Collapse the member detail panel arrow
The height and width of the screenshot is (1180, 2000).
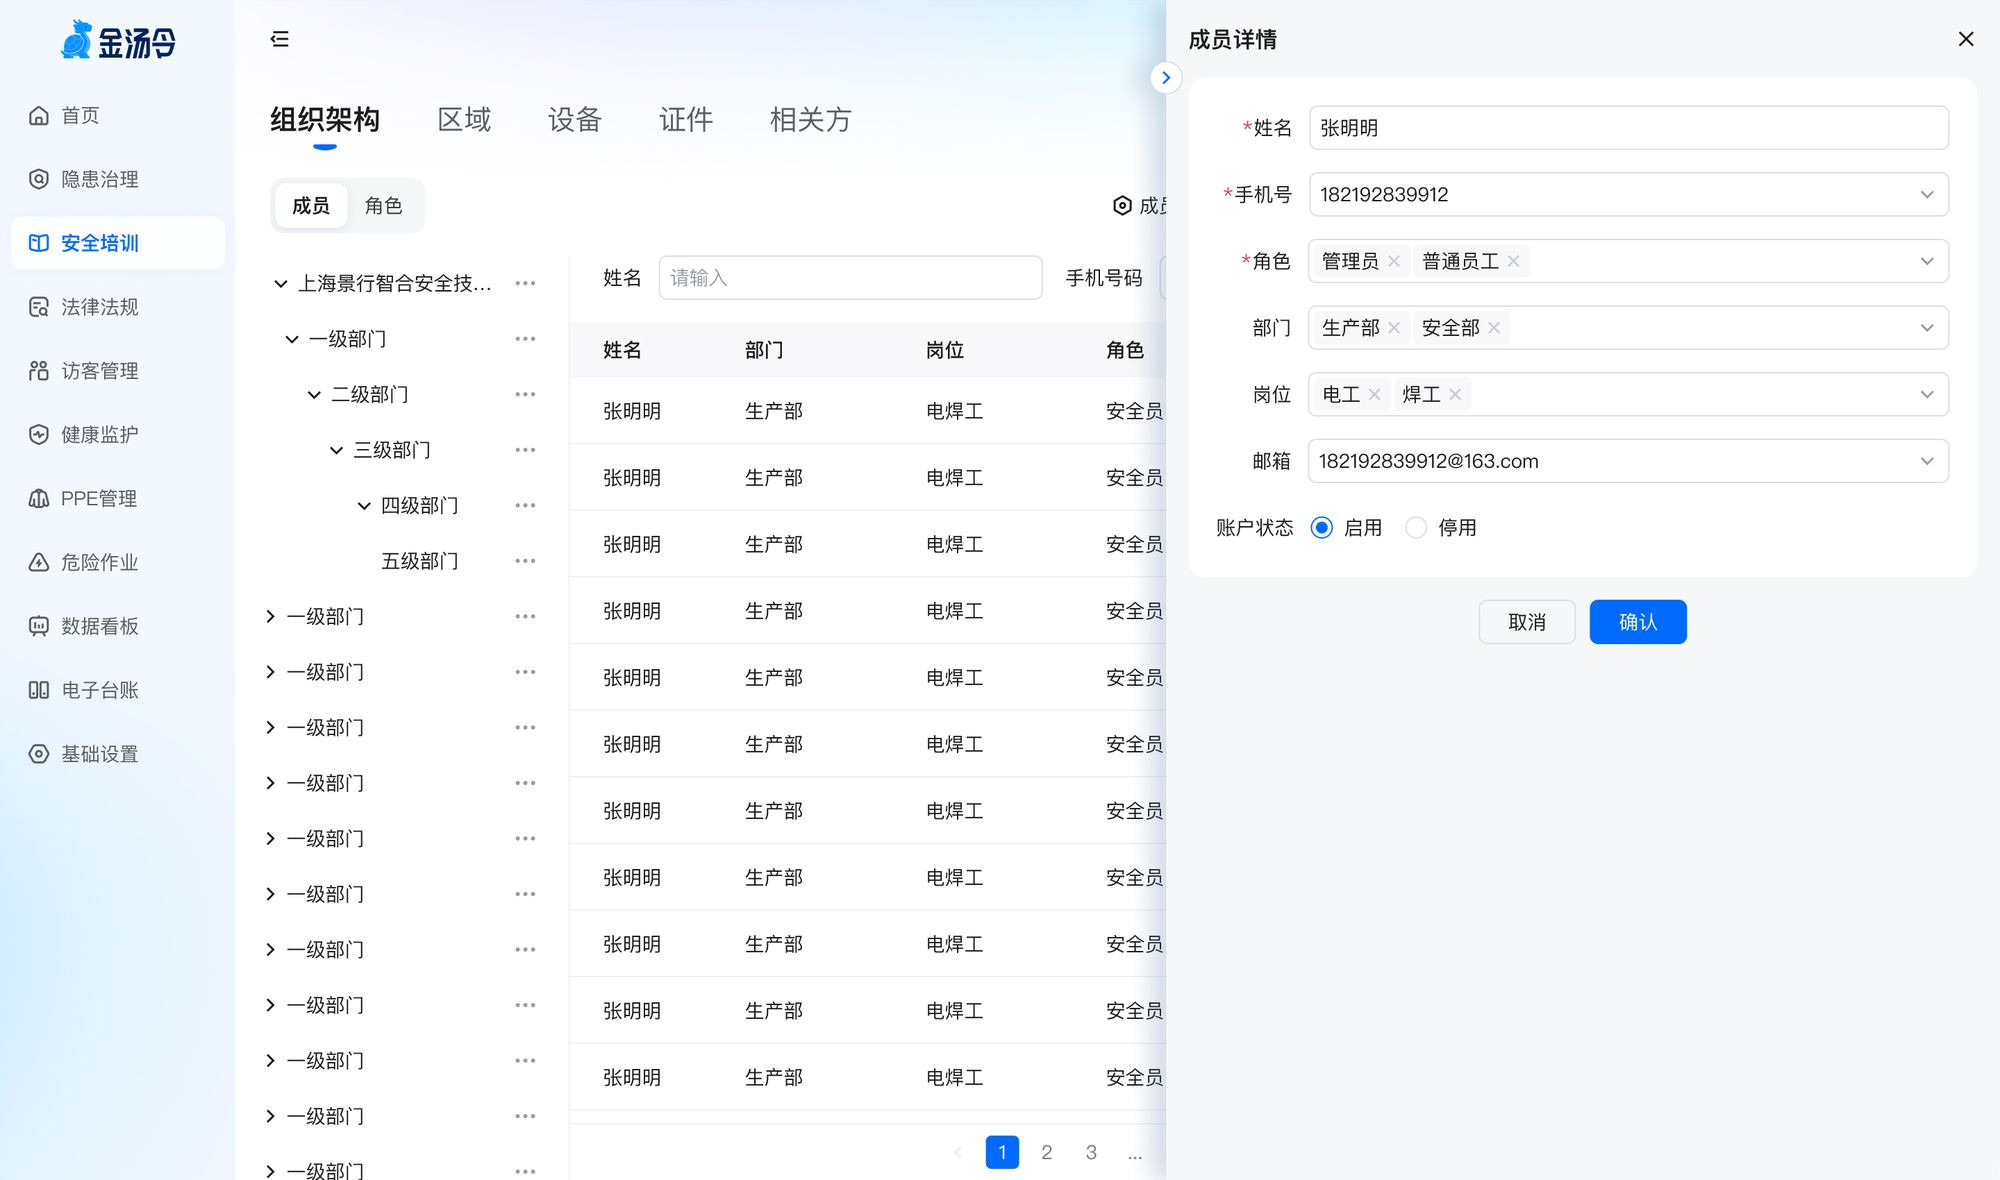[x=1166, y=78]
